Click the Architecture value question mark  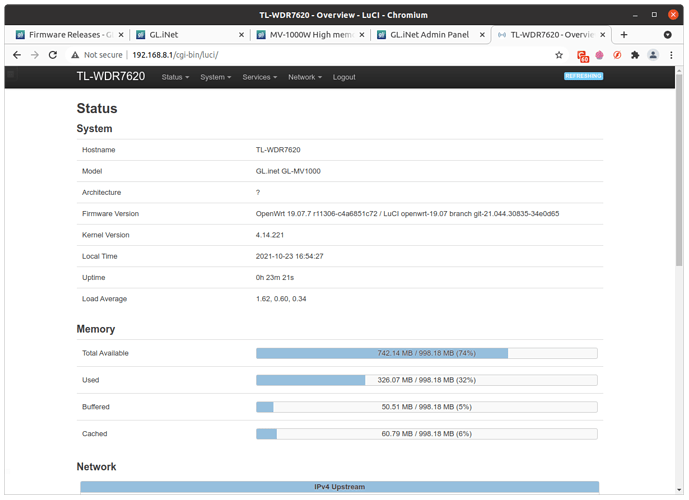pos(258,192)
